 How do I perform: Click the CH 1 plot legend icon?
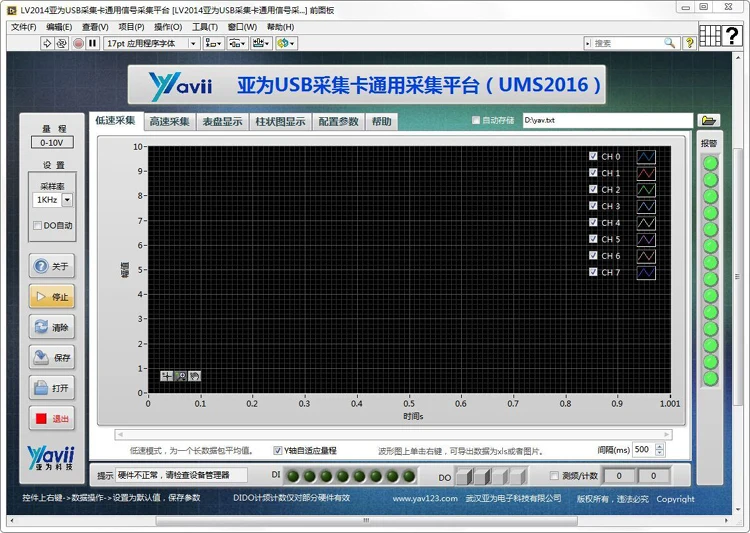point(646,173)
